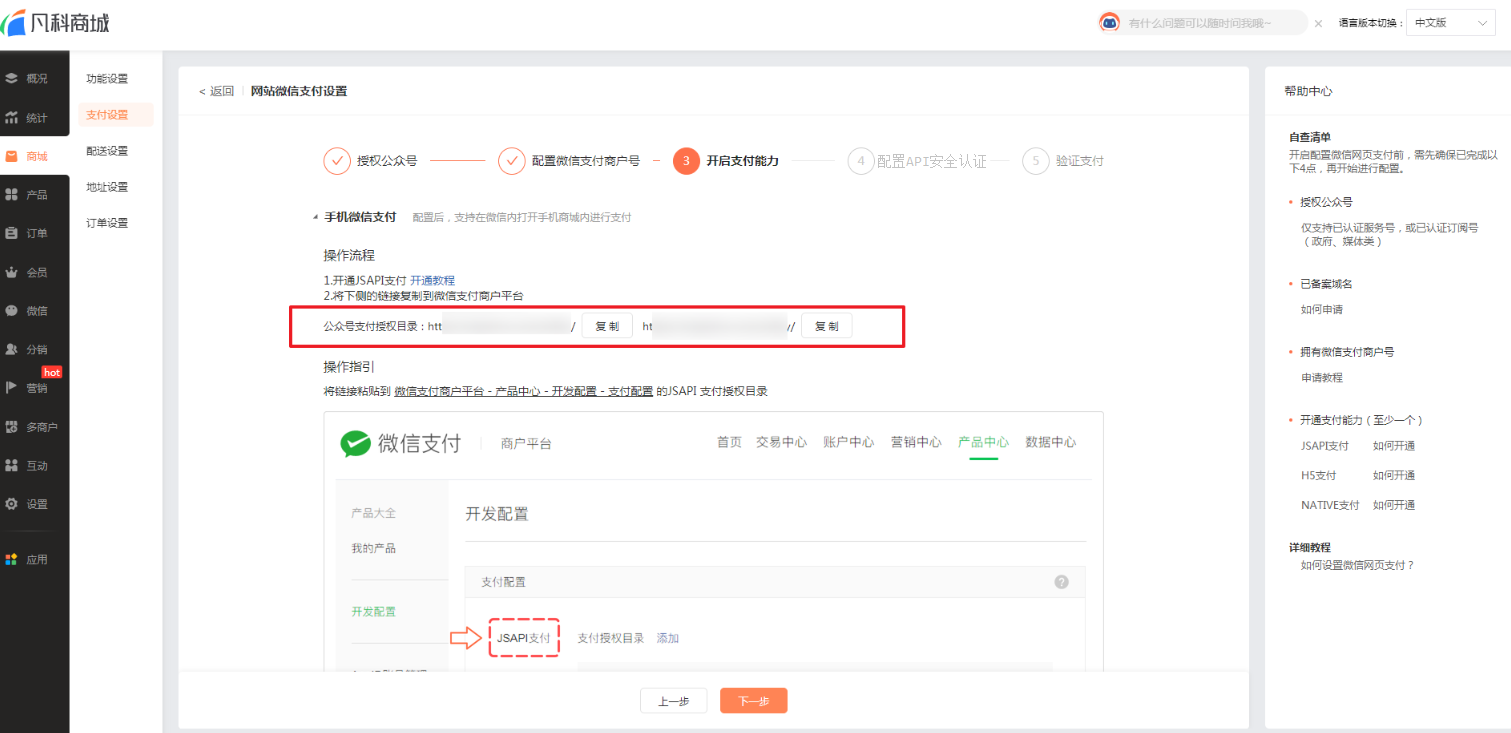This screenshot has width=1511, height=733.
Task: Open the 互动 interaction sidebar icon
Action: [x=12, y=465]
